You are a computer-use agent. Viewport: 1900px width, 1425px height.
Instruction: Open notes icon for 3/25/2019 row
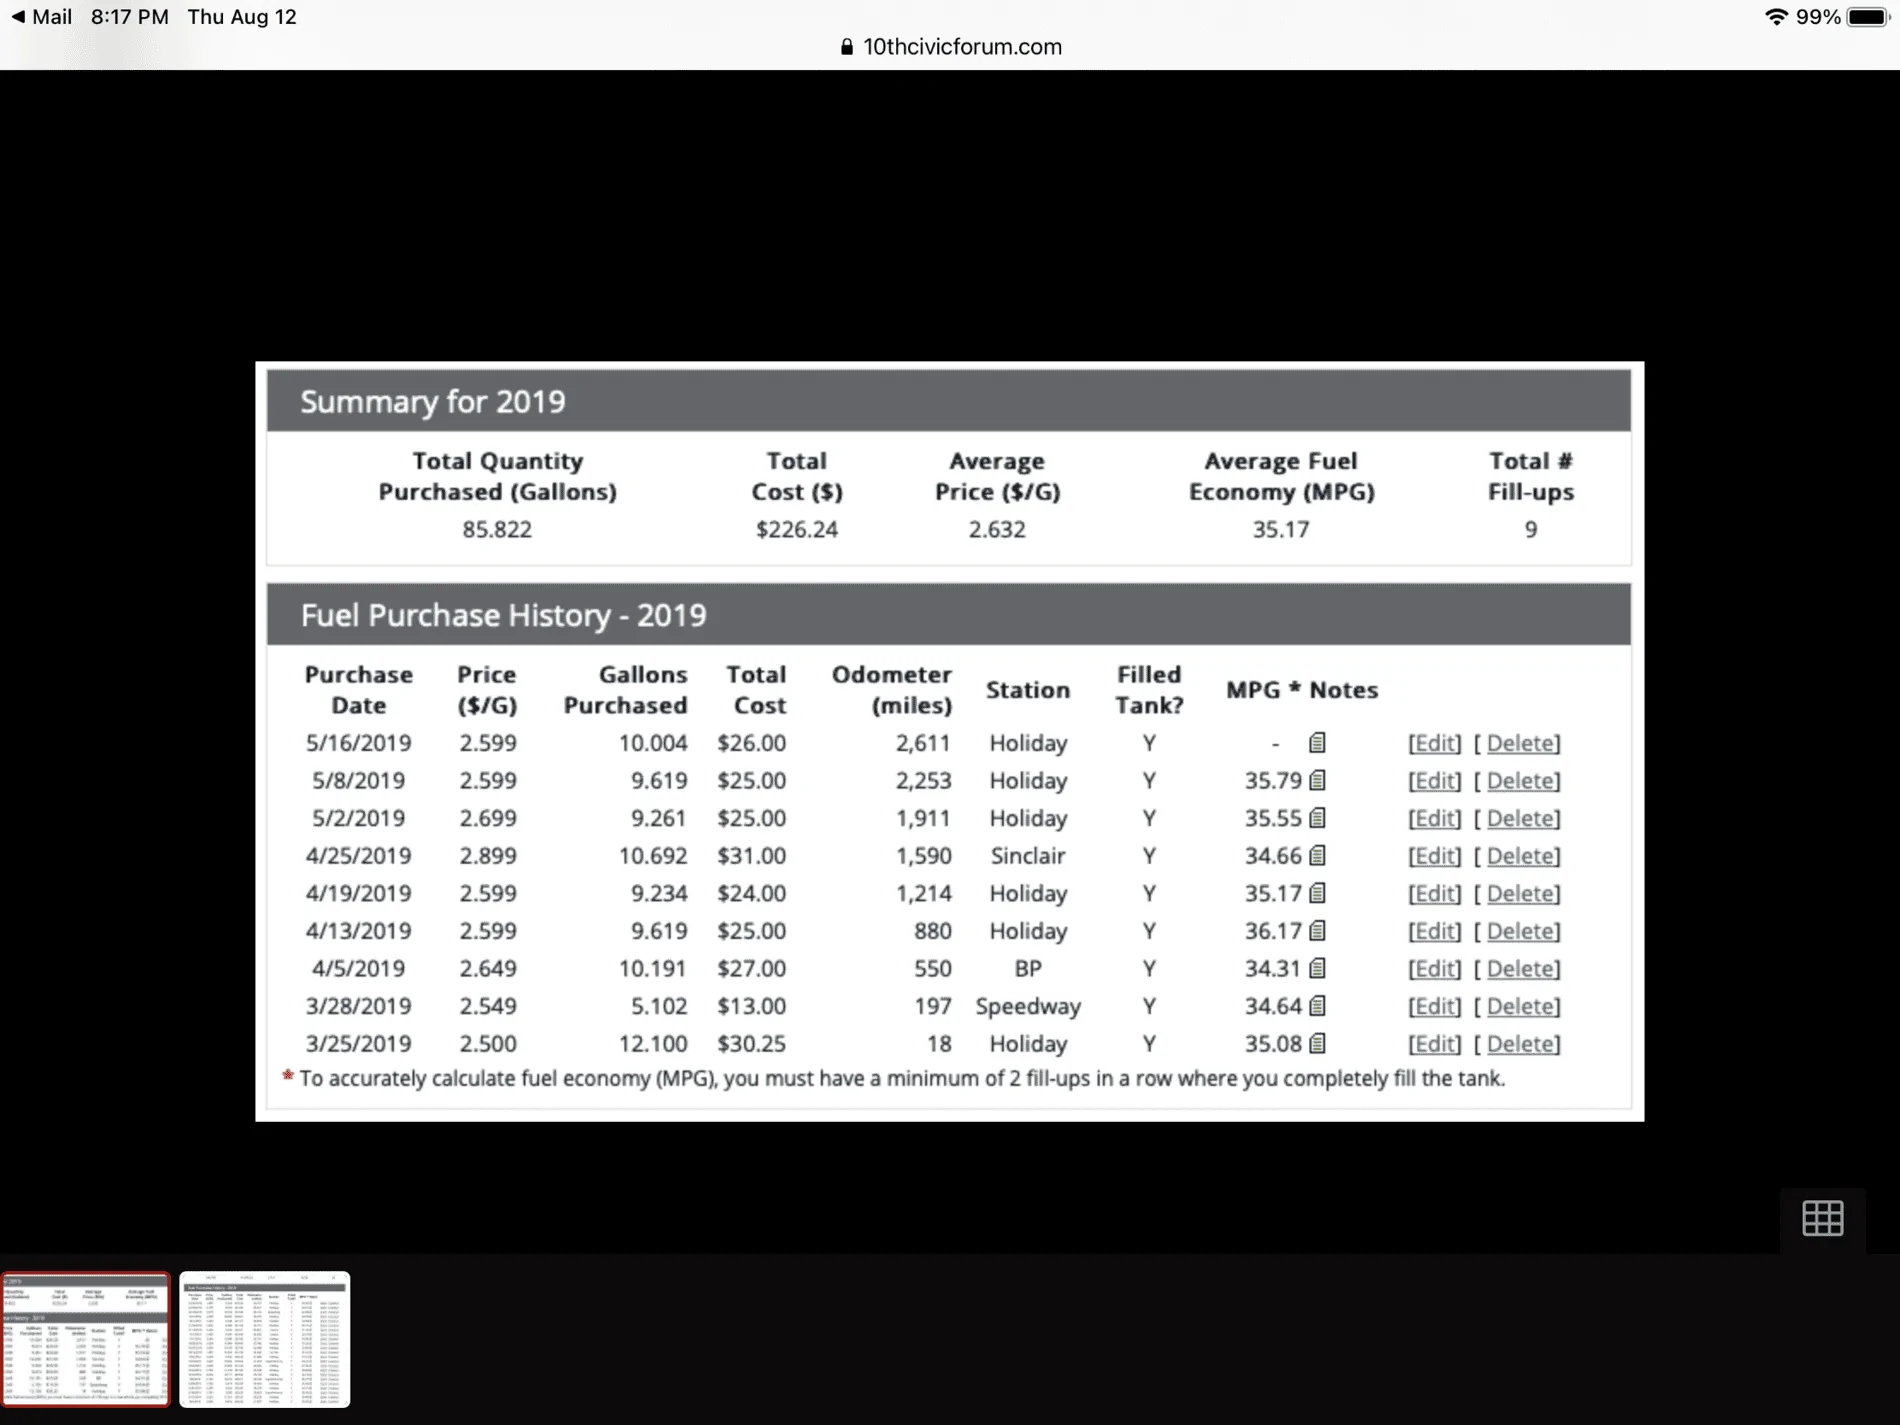pyautogui.click(x=1317, y=1043)
